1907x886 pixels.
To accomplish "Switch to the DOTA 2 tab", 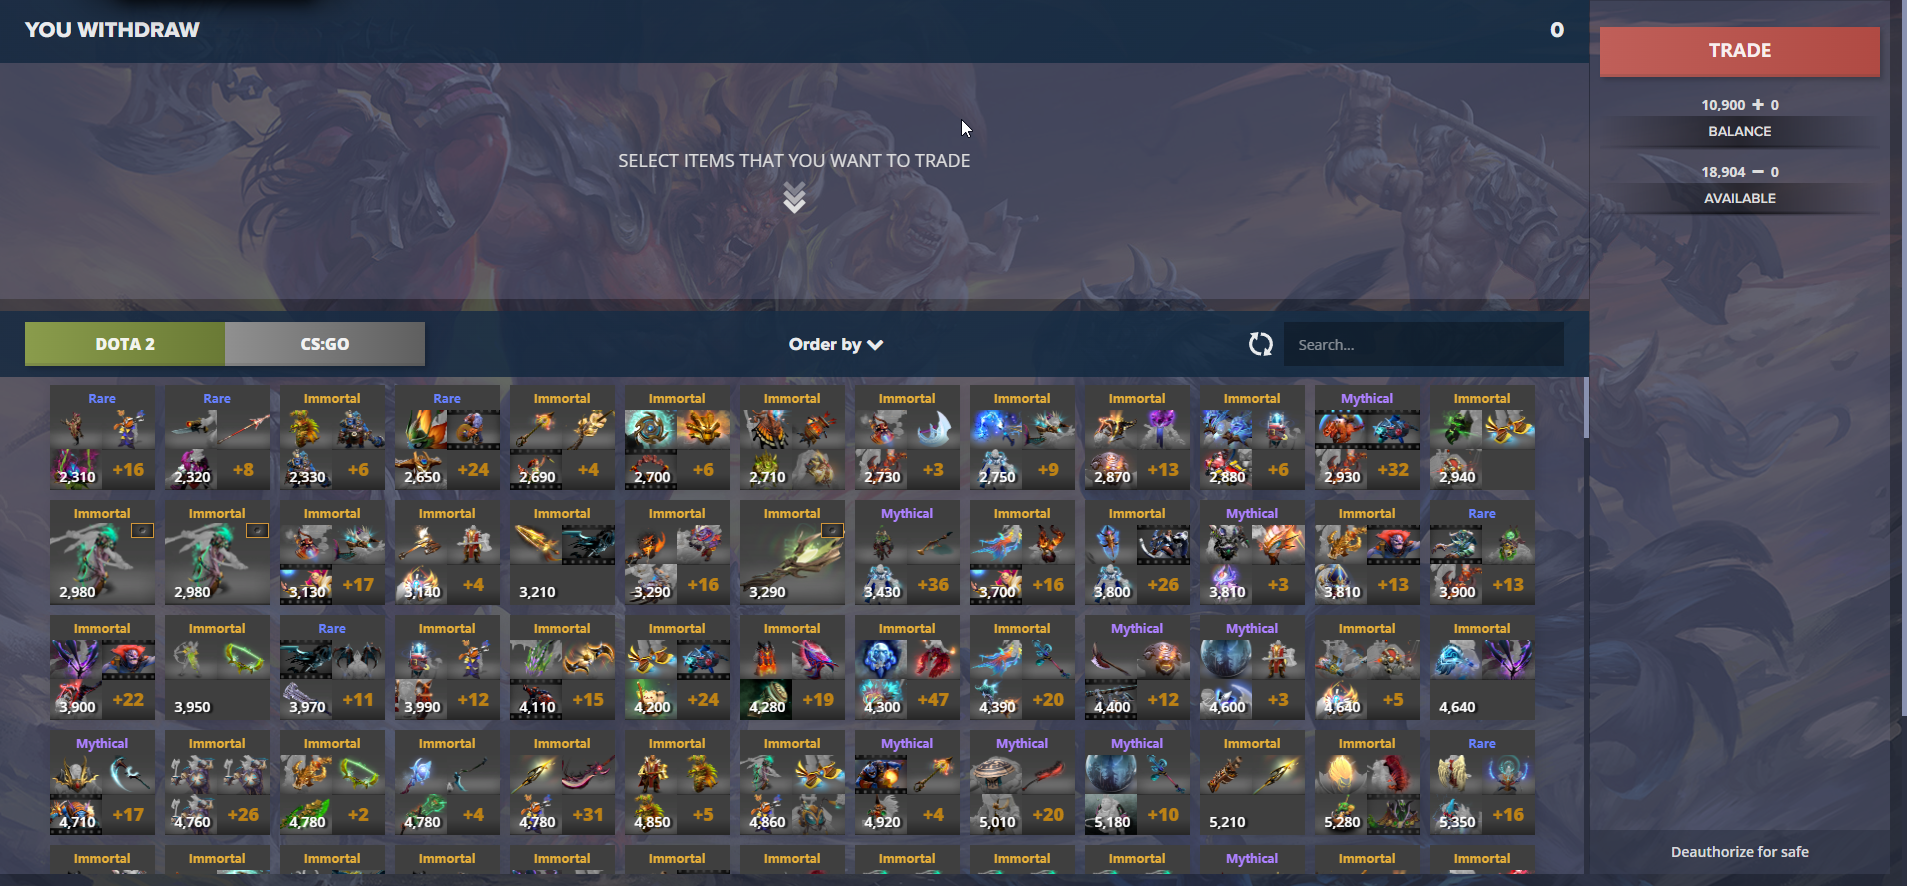I will 125,344.
